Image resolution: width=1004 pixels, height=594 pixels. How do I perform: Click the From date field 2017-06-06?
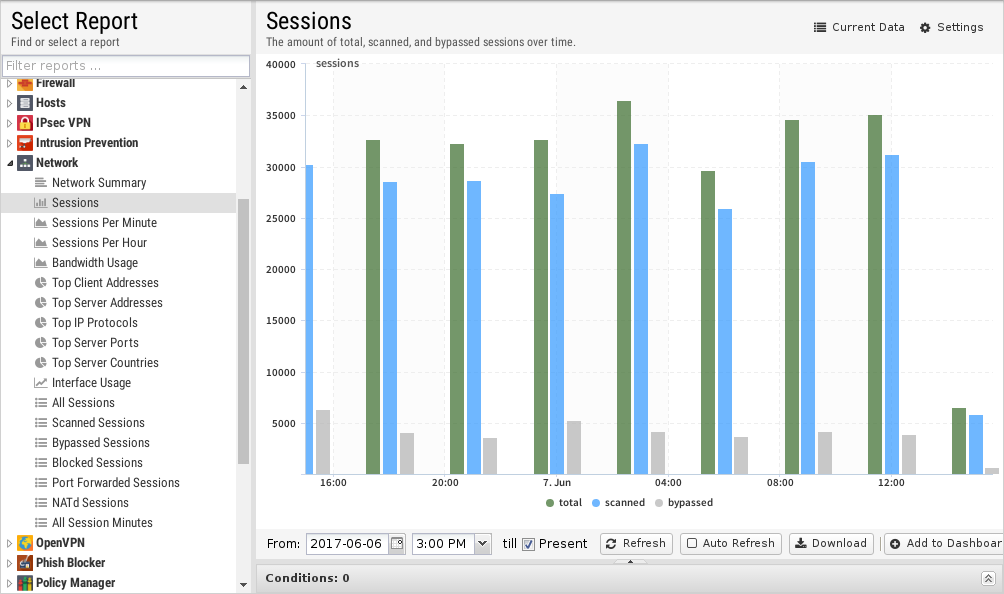(348, 543)
